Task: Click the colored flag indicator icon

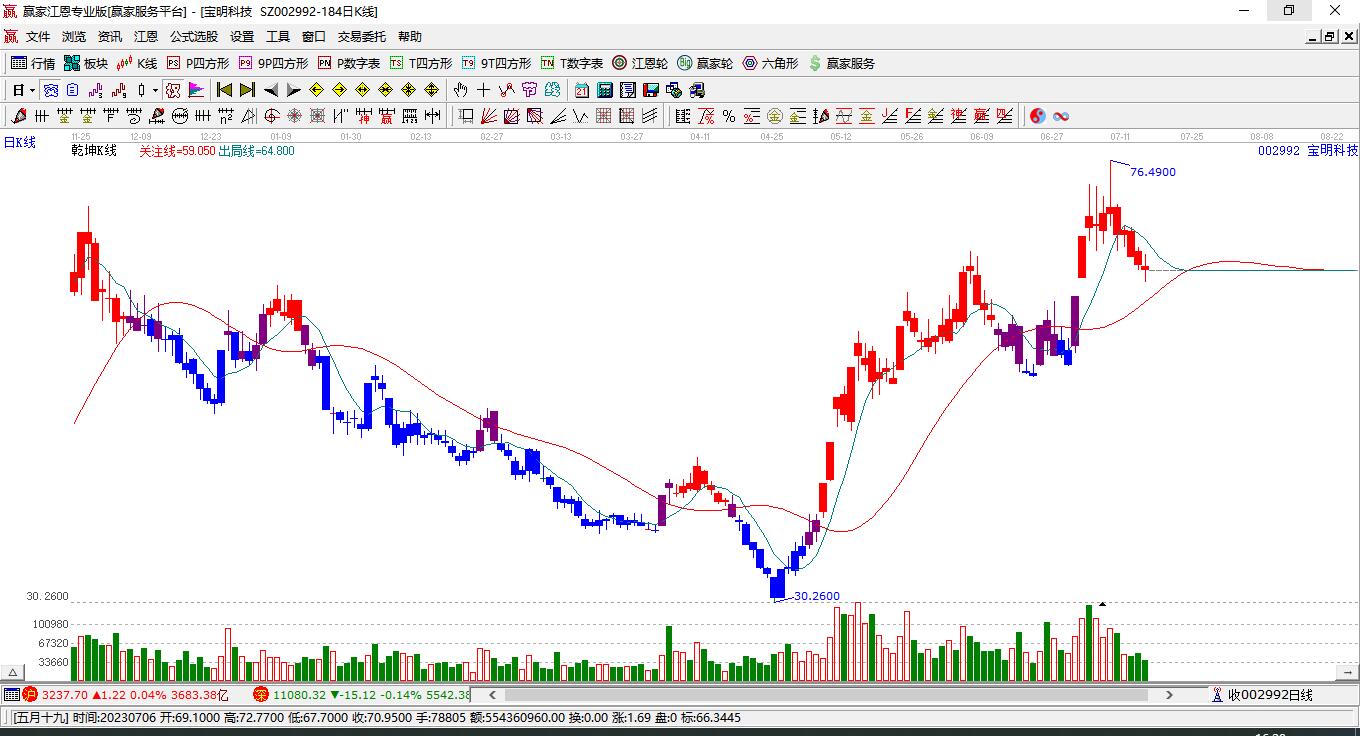Action: [x=196, y=90]
